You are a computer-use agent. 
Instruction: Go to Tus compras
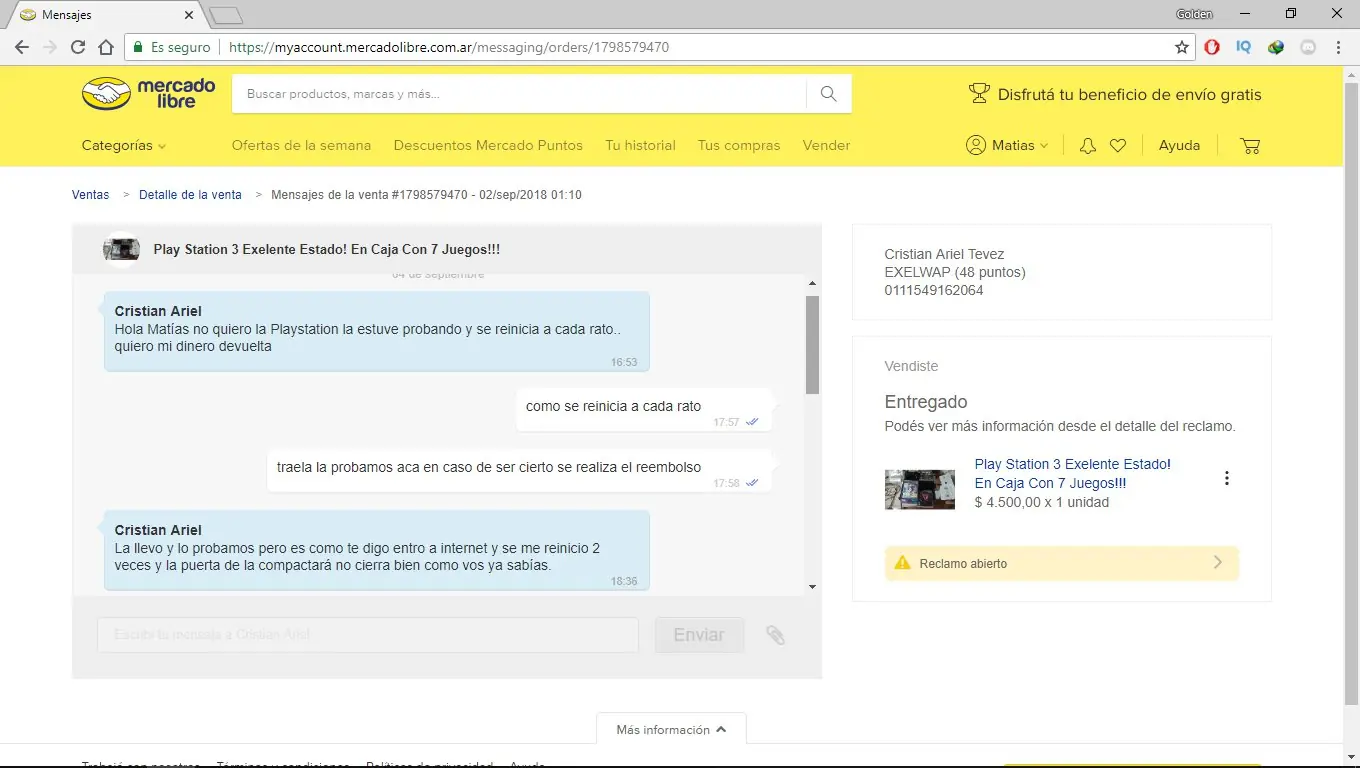pos(739,146)
